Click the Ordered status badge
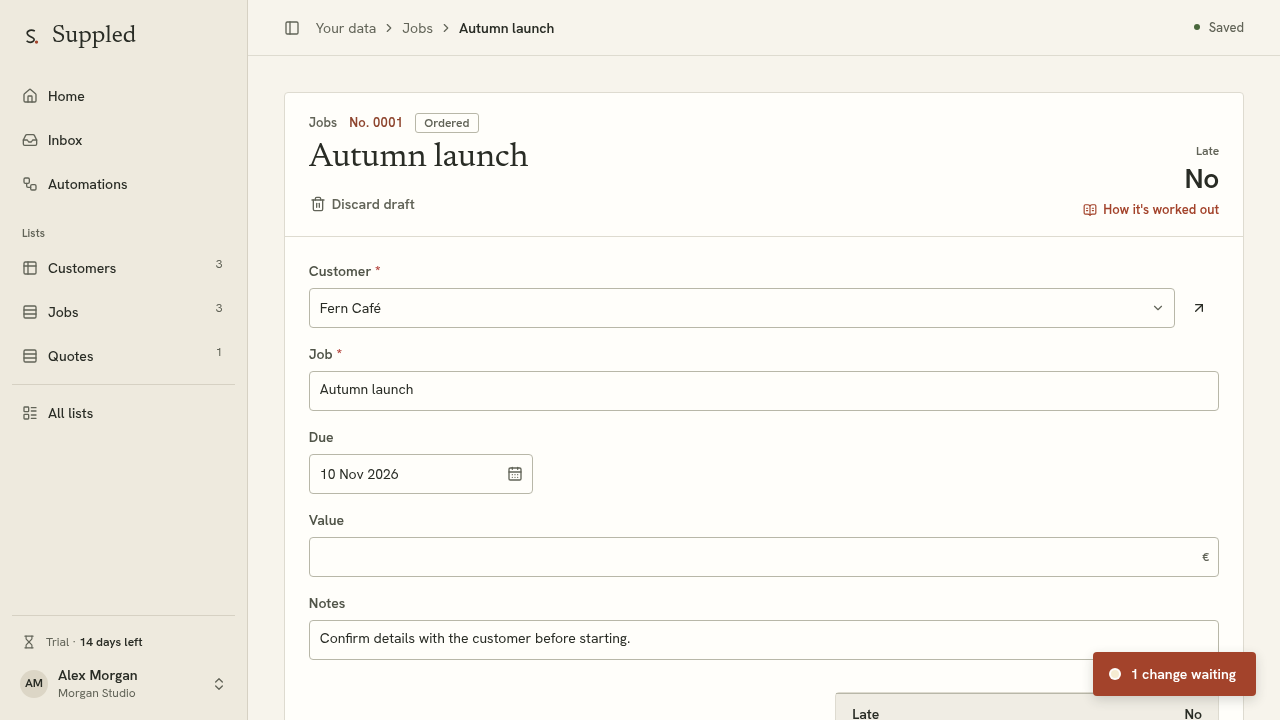 point(447,123)
